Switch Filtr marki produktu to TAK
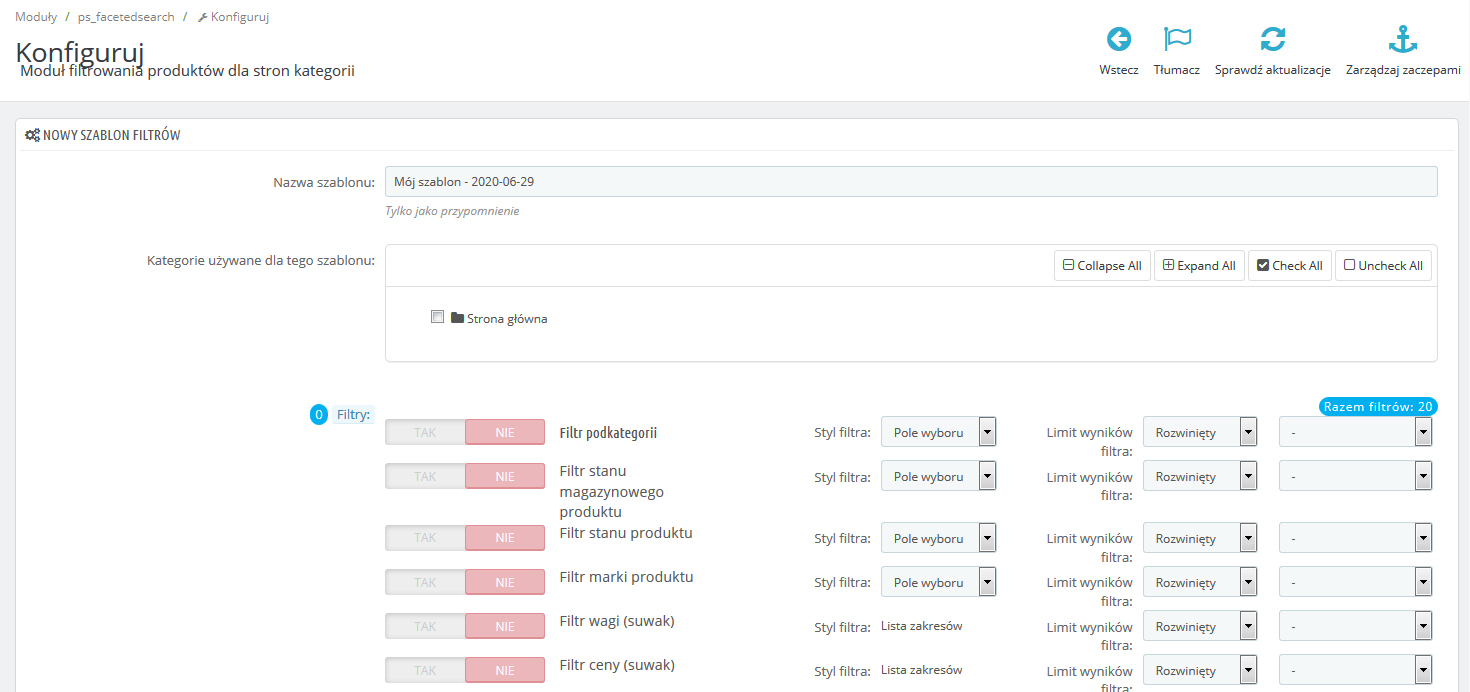 click(x=425, y=582)
